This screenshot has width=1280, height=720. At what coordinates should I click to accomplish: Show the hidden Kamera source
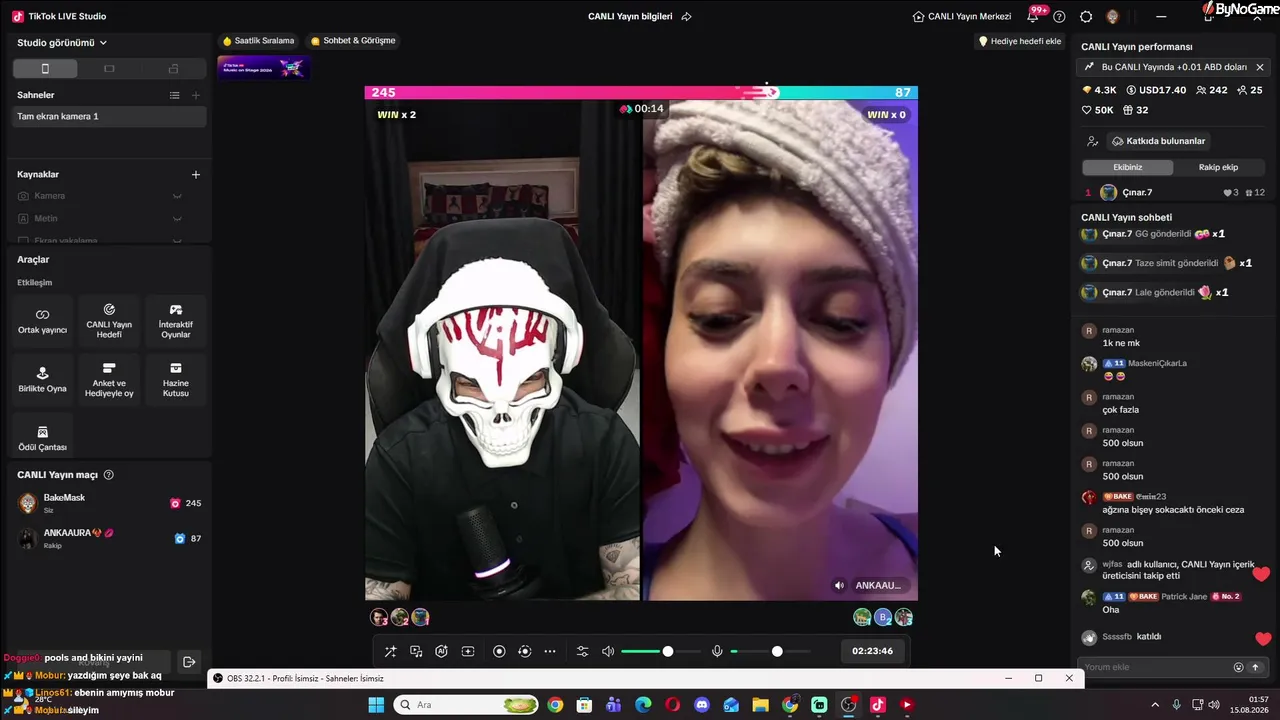pos(177,196)
